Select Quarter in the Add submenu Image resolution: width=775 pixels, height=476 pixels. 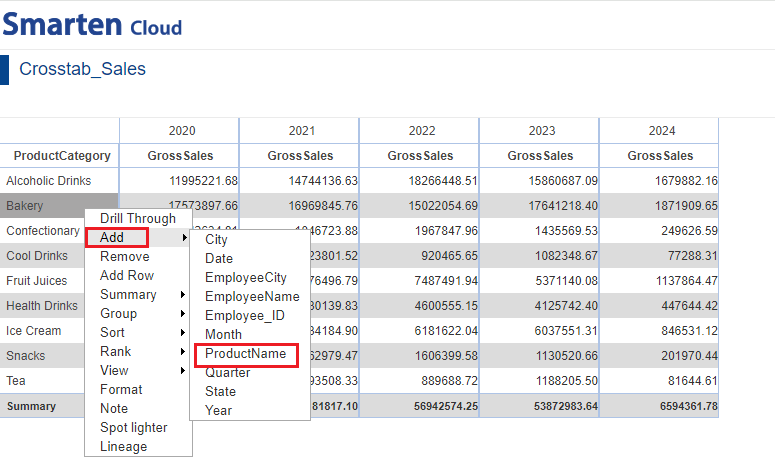click(227, 373)
